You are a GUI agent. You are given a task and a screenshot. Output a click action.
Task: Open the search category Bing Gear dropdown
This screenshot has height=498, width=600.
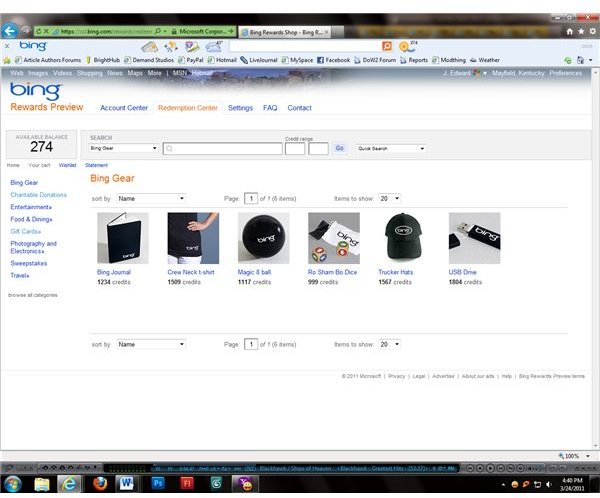[123, 148]
